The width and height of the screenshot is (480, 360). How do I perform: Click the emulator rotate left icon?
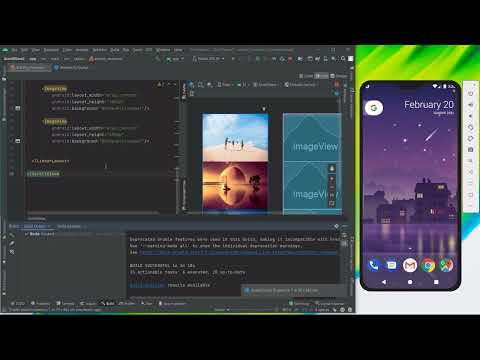point(471,127)
